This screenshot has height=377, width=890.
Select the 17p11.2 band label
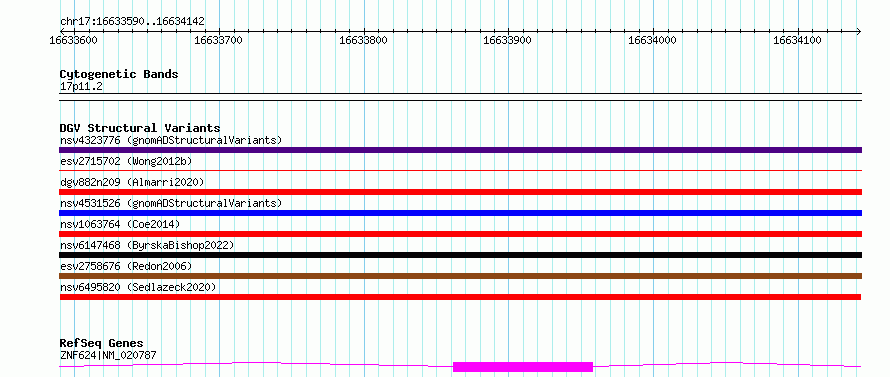click(81, 87)
